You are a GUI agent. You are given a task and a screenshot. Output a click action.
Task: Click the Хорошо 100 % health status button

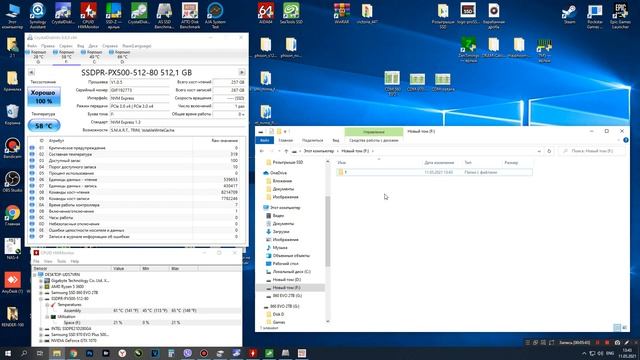point(44,97)
